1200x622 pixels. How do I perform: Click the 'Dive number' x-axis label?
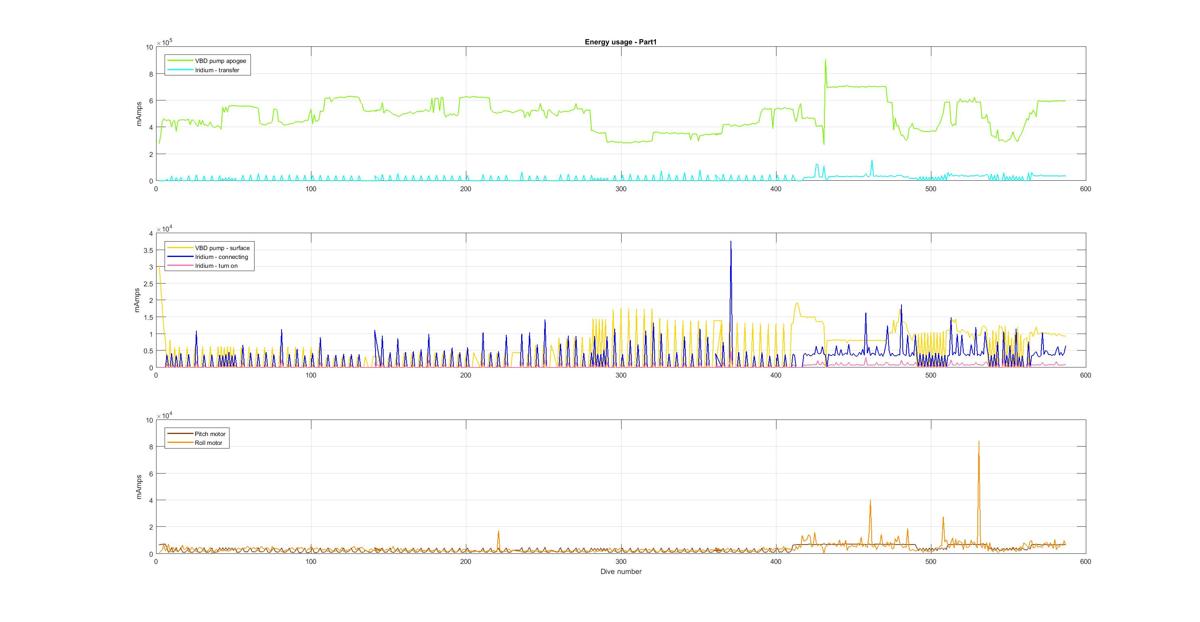620,572
